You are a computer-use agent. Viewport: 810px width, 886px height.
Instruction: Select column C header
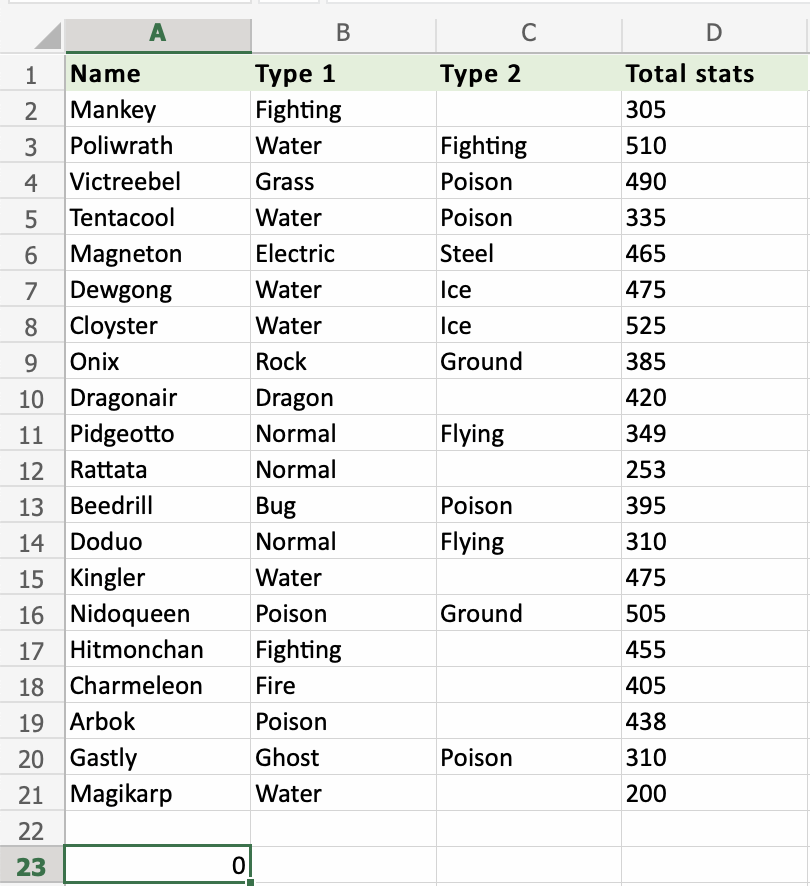coord(528,33)
